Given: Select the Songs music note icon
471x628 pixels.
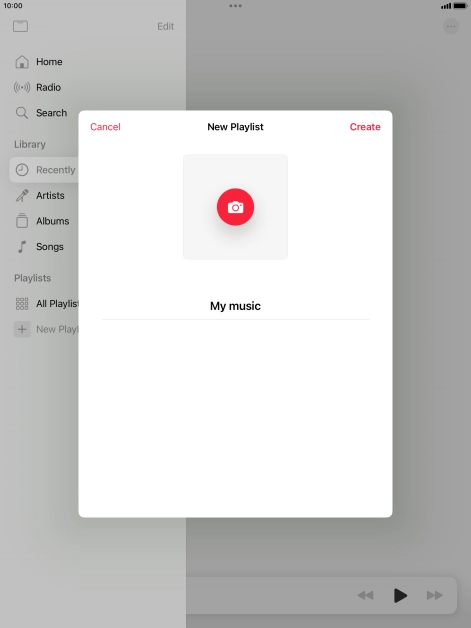Looking at the screenshot, I should coord(22,247).
